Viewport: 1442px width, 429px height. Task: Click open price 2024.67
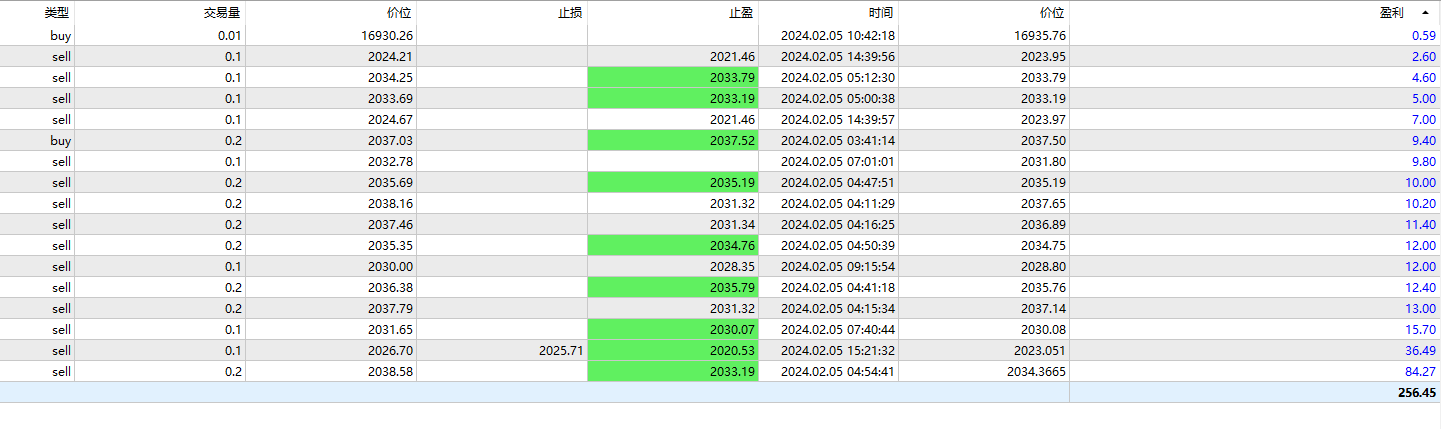(389, 119)
